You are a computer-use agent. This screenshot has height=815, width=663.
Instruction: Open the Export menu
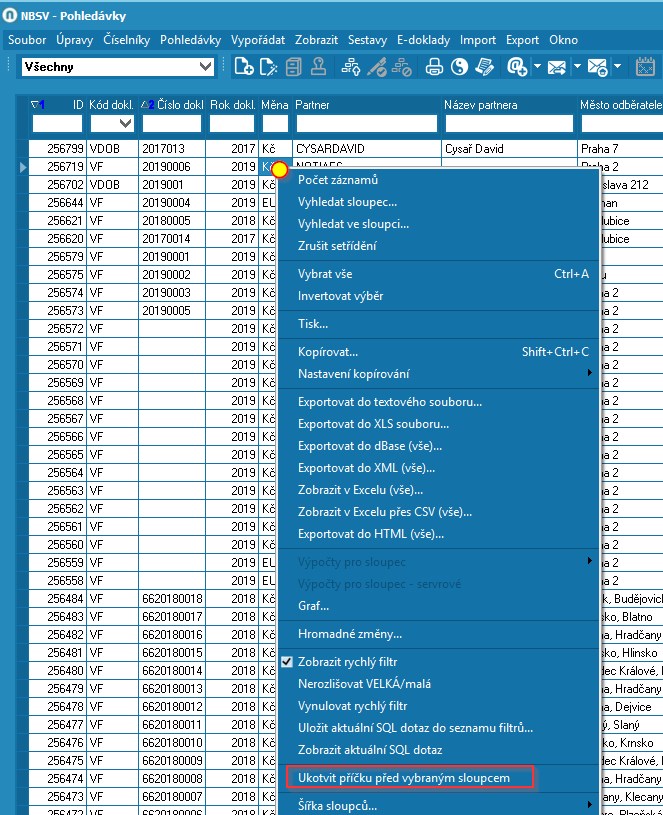[522, 40]
